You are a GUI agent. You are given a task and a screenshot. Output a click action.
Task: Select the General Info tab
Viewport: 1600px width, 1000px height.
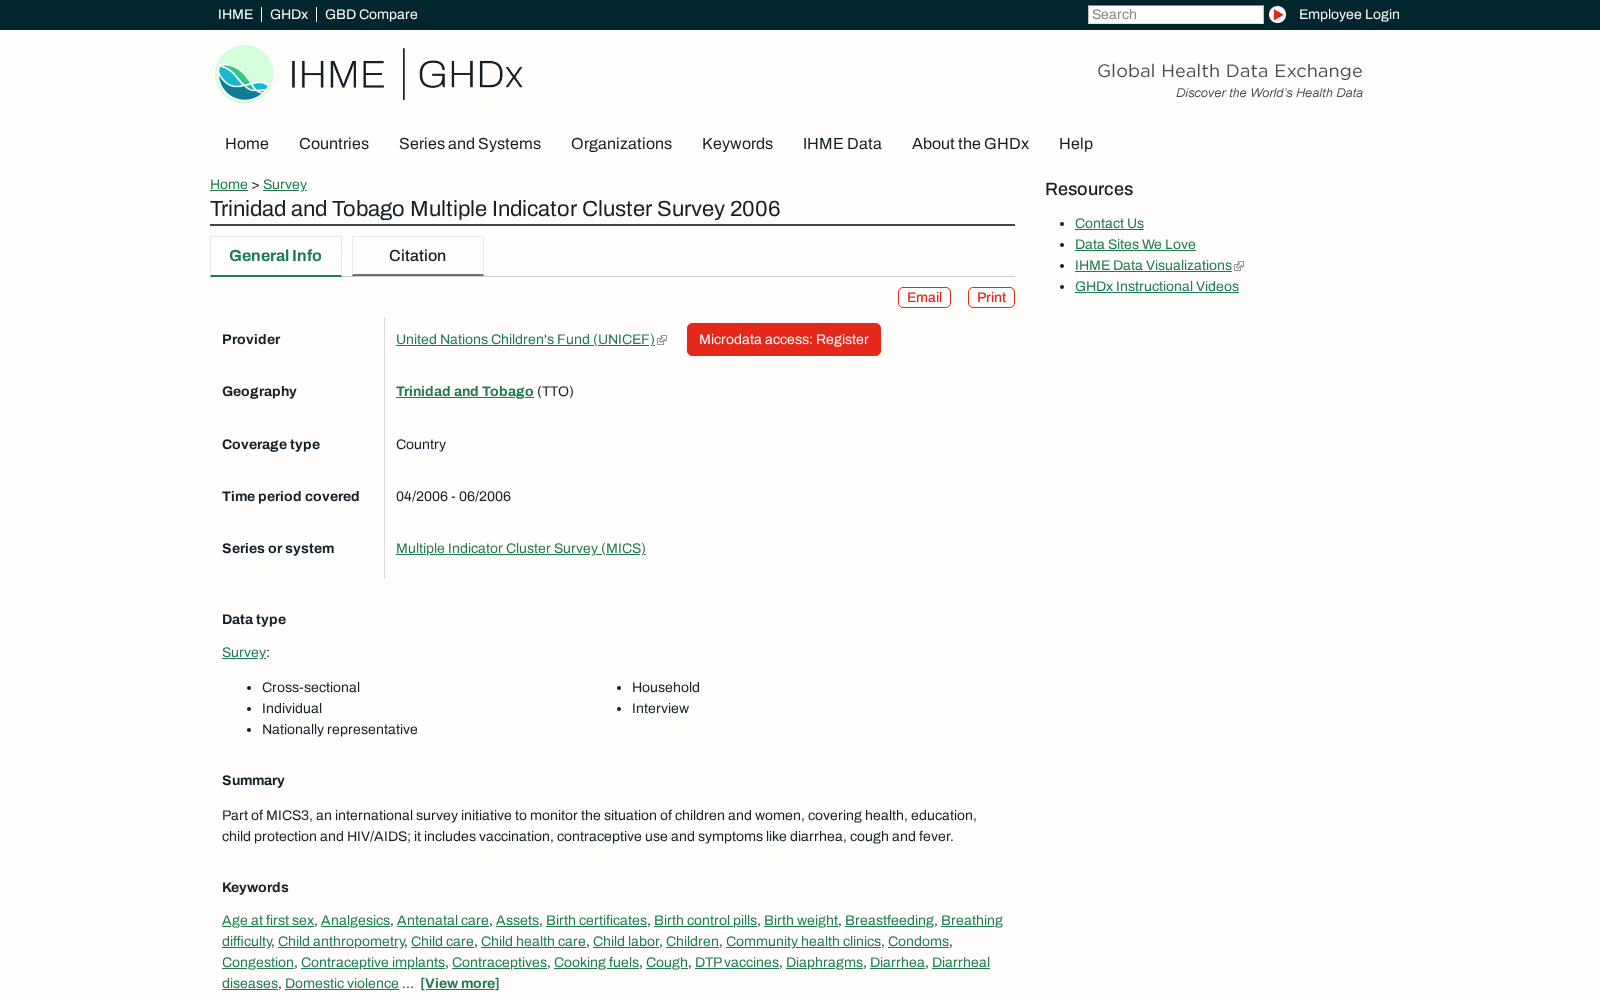[275, 256]
